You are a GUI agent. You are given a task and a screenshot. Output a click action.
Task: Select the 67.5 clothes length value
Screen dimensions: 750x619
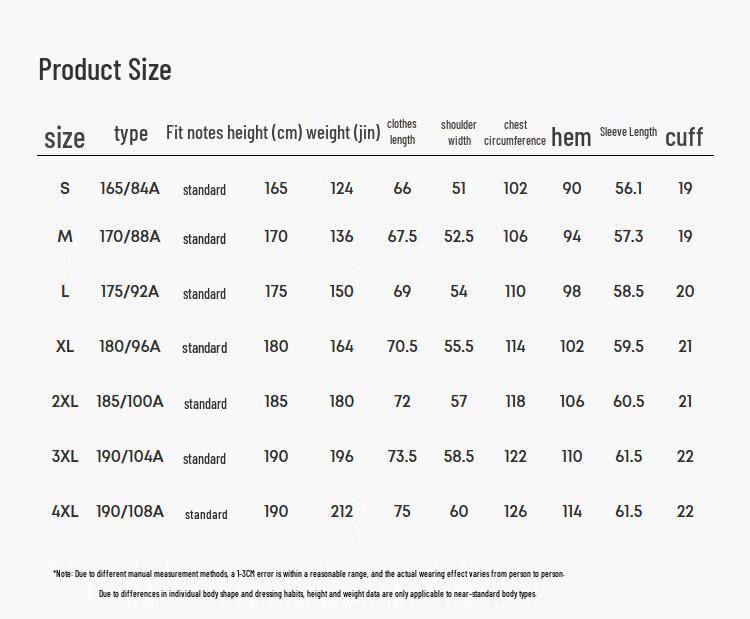(402, 236)
